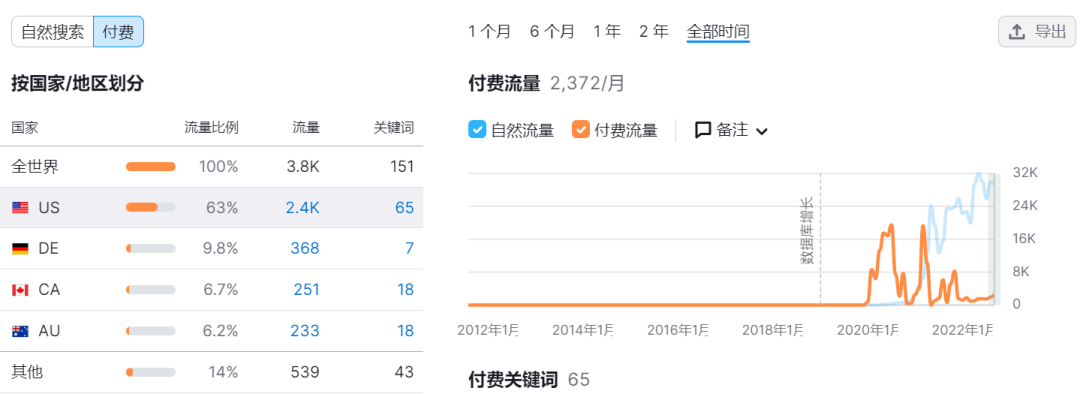Open CA traffic value 251
This screenshot has width=1080, height=394.
306,290
